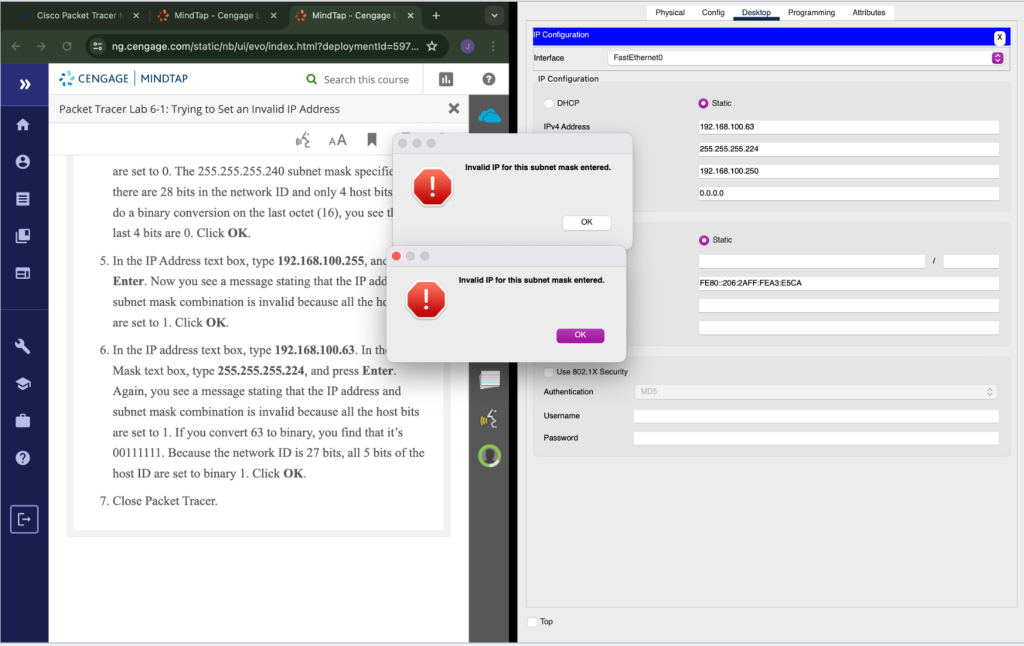Toggle the Top checkbox in Packet Tracer

point(532,622)
